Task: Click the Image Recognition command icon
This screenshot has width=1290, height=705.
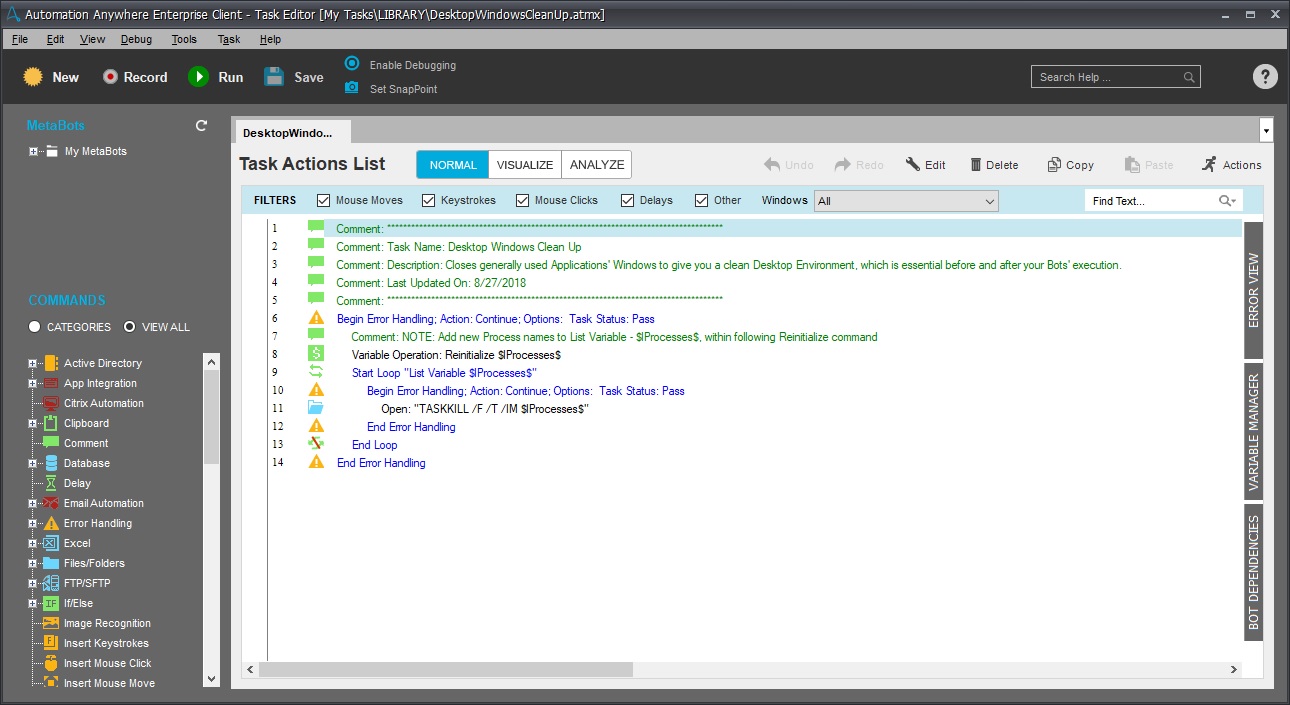Action: pos(52,623)
